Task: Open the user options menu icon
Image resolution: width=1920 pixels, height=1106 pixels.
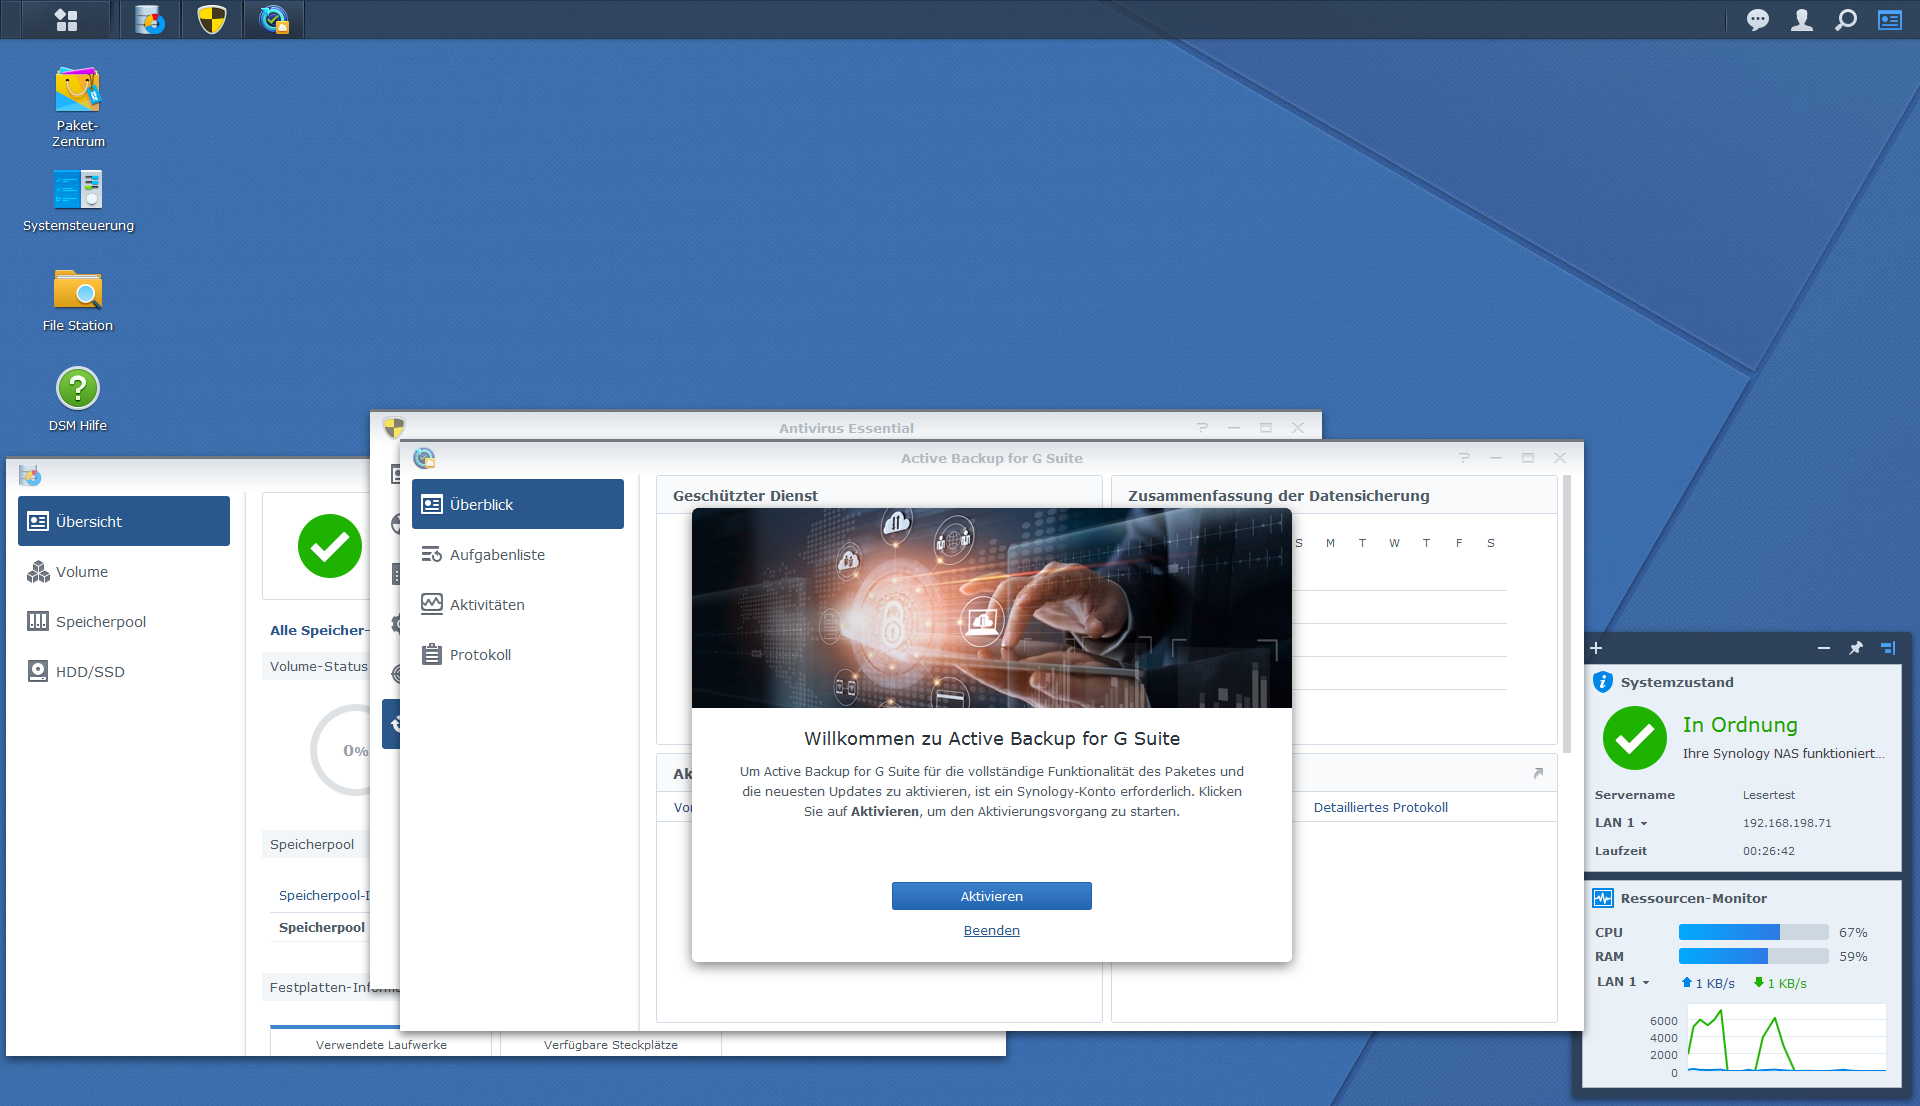Action: [x=1801, y=20]
